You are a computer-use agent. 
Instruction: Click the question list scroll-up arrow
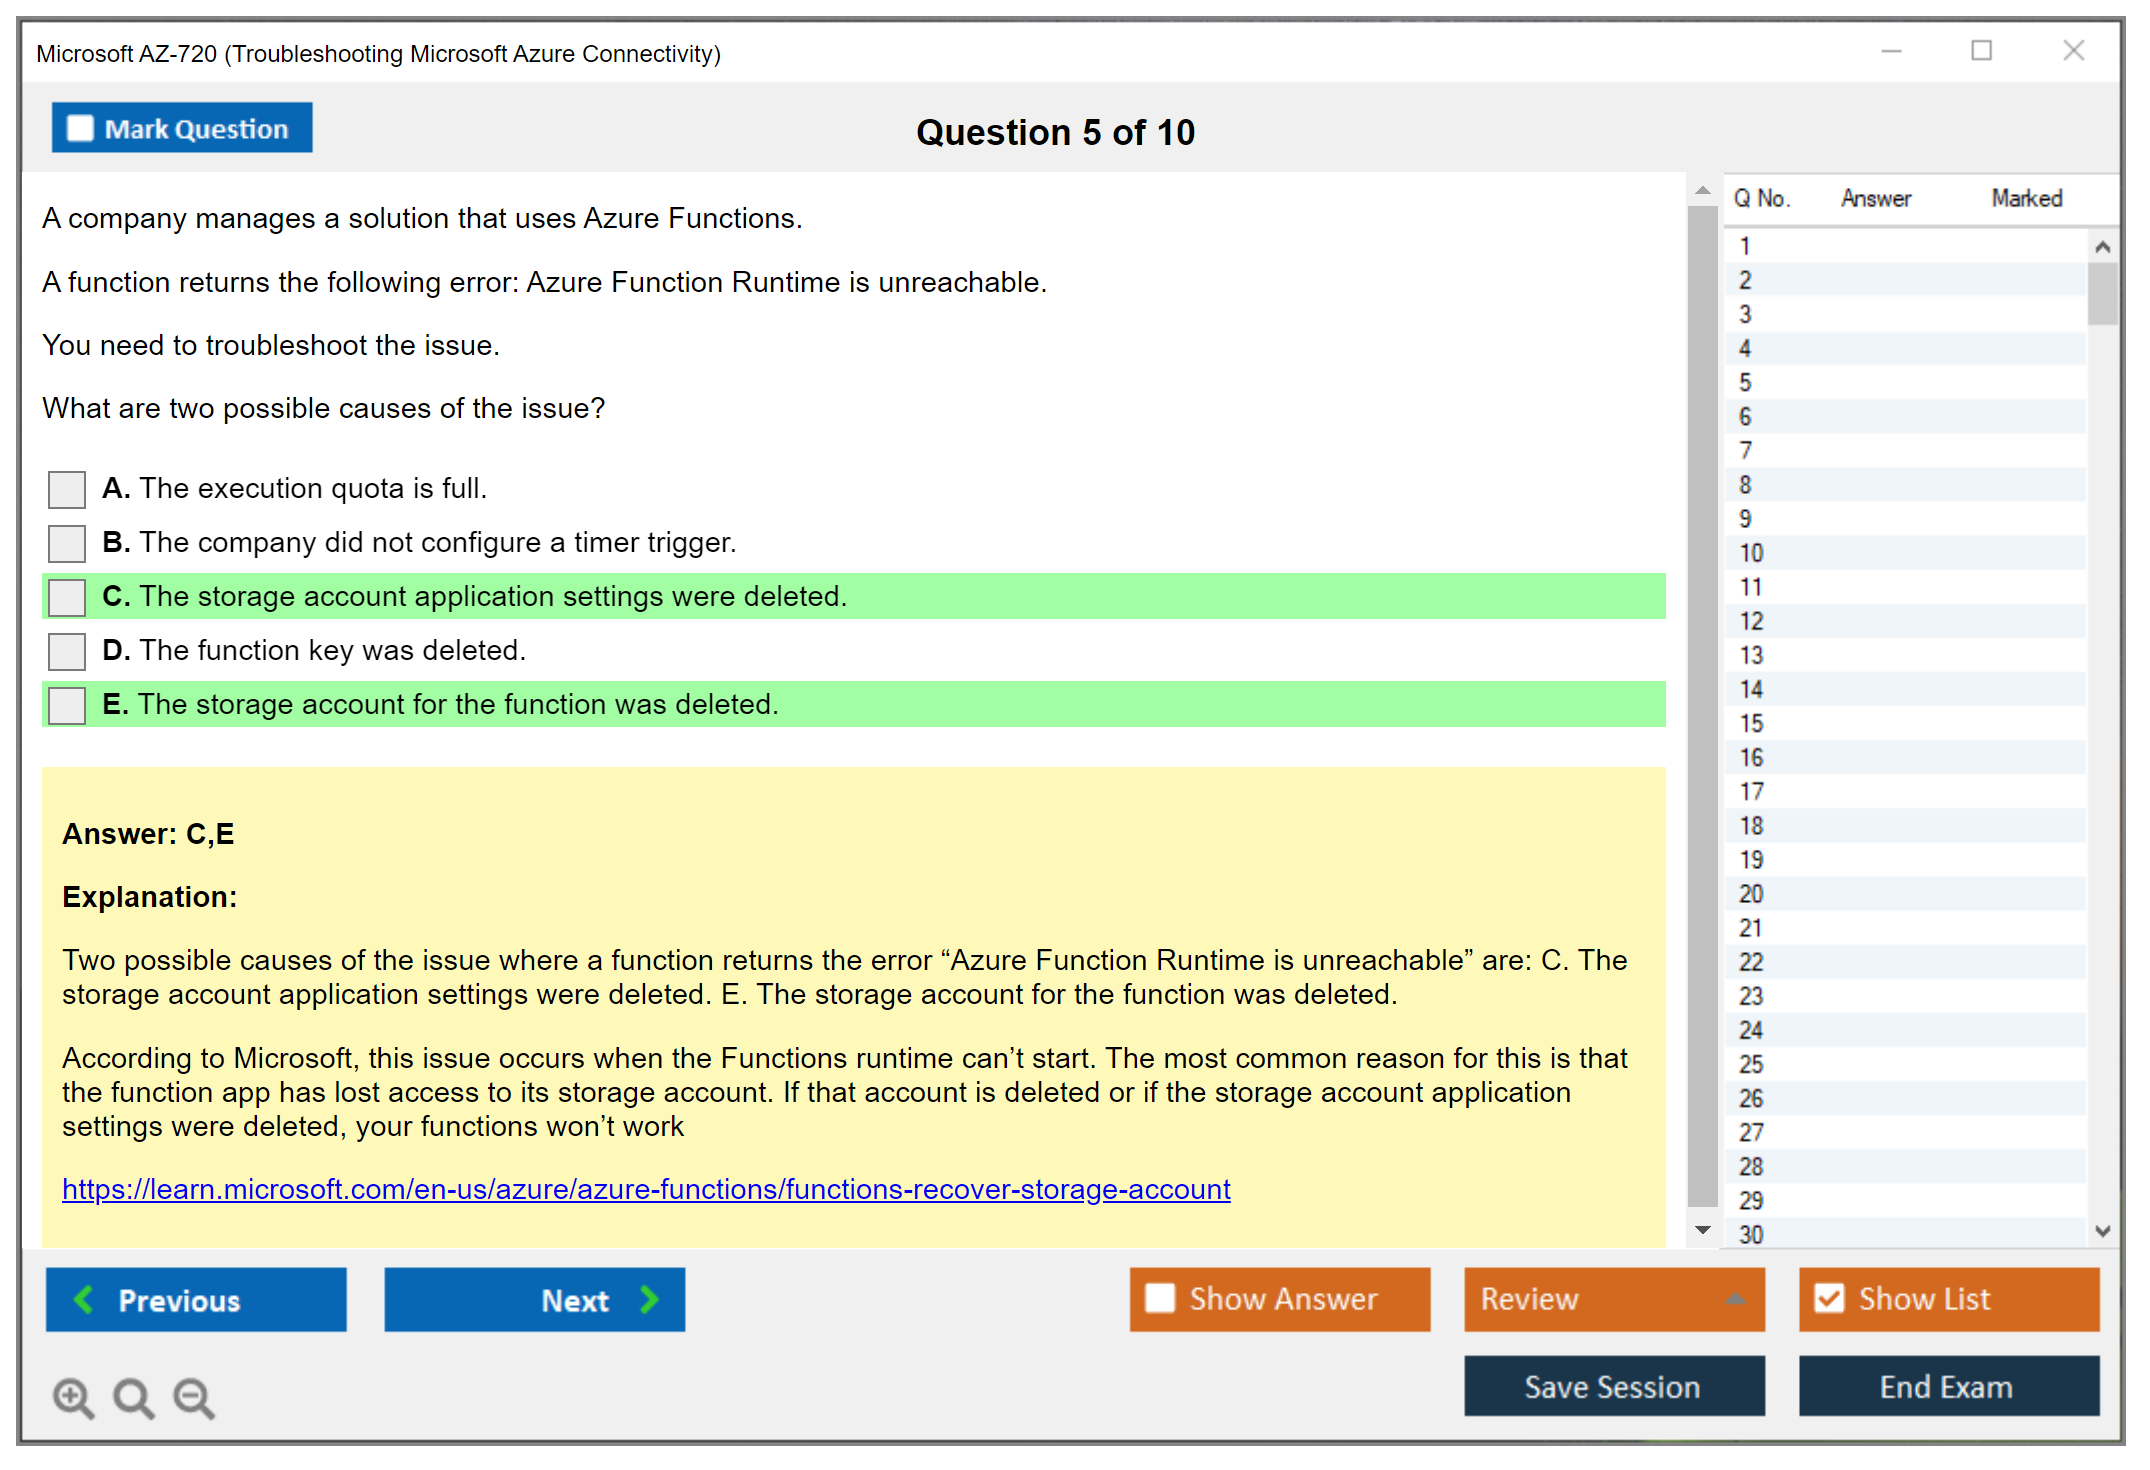(x=2102, y=247)
